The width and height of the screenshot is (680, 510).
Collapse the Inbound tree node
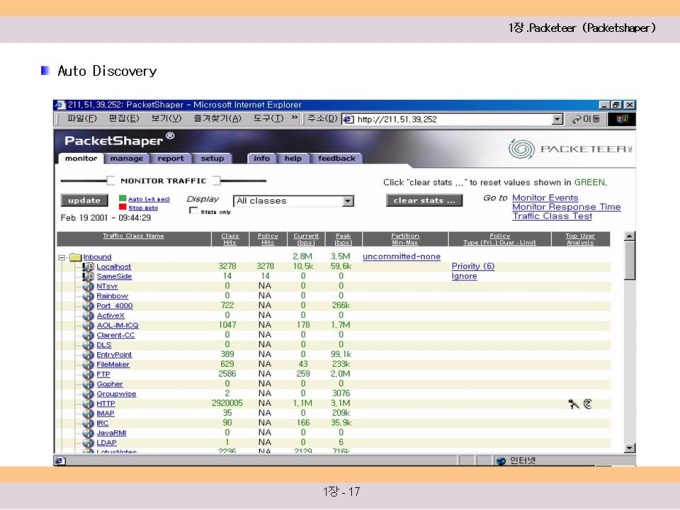point(62,258)
